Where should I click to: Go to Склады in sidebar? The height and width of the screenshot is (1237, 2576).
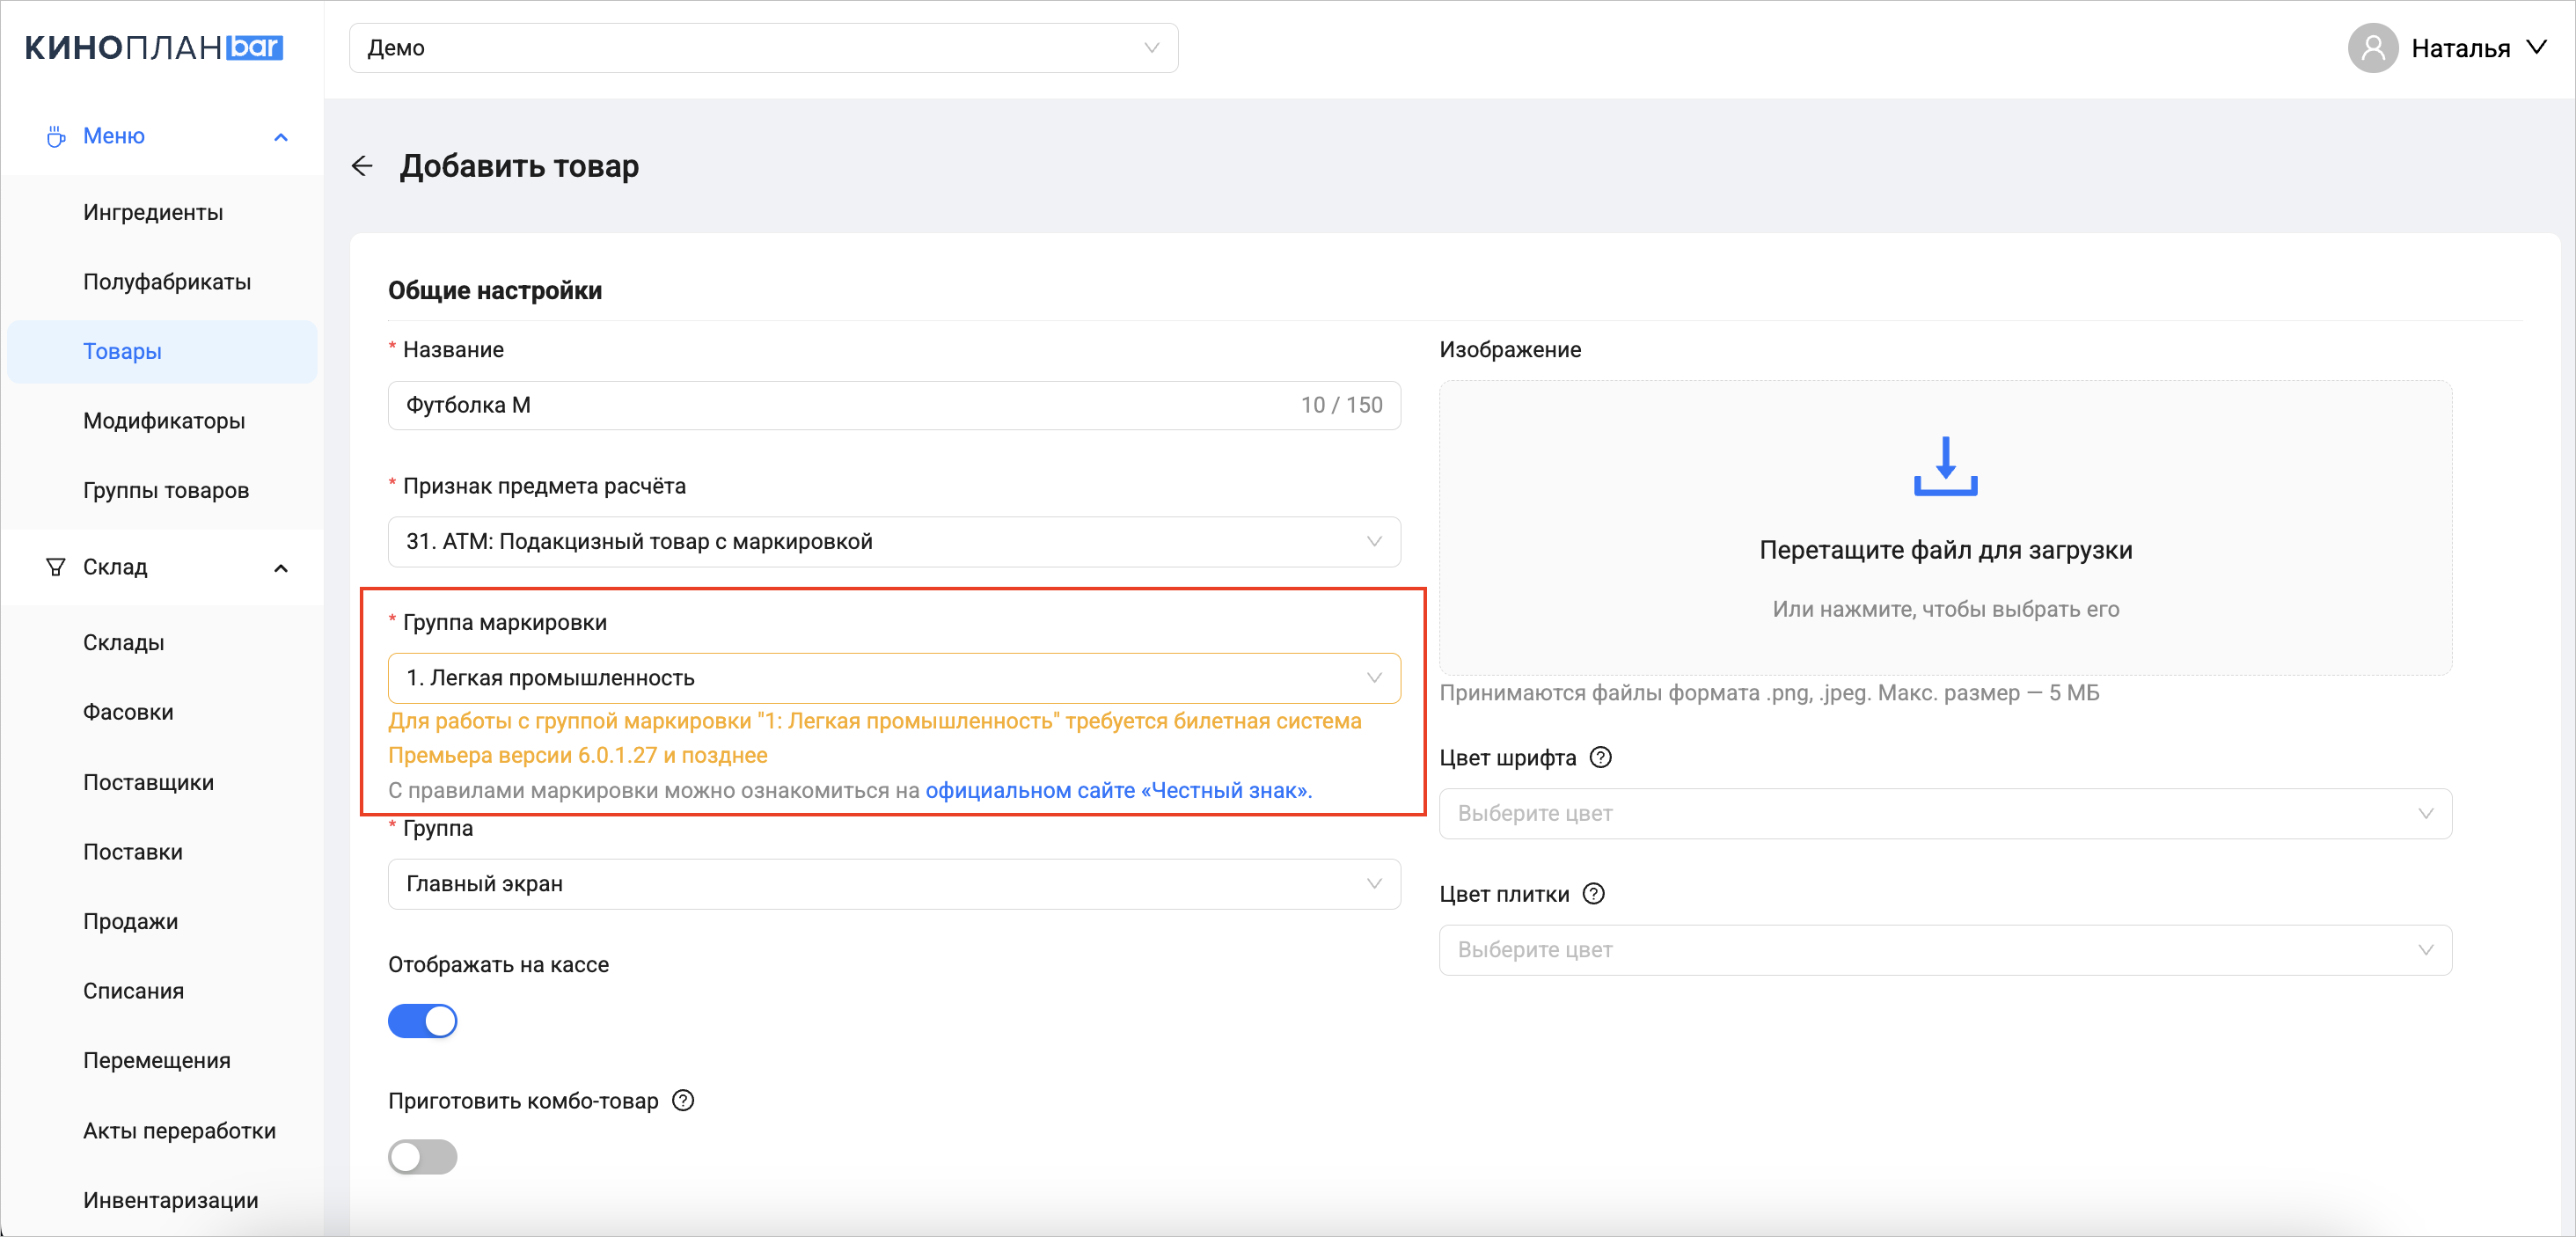point(162,643)
